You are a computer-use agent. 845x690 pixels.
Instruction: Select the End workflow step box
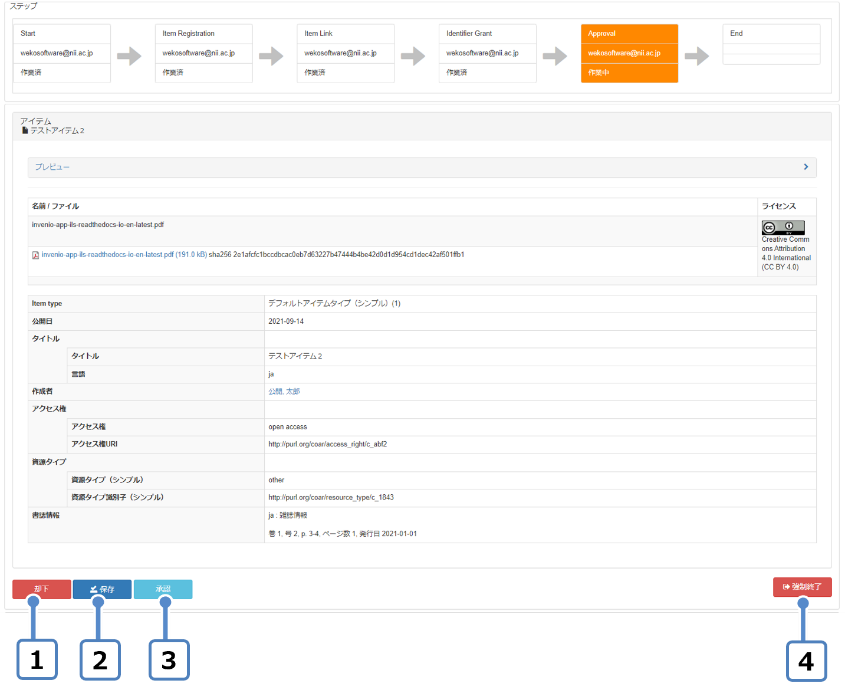pyautogui.click(x=771, y=53)
